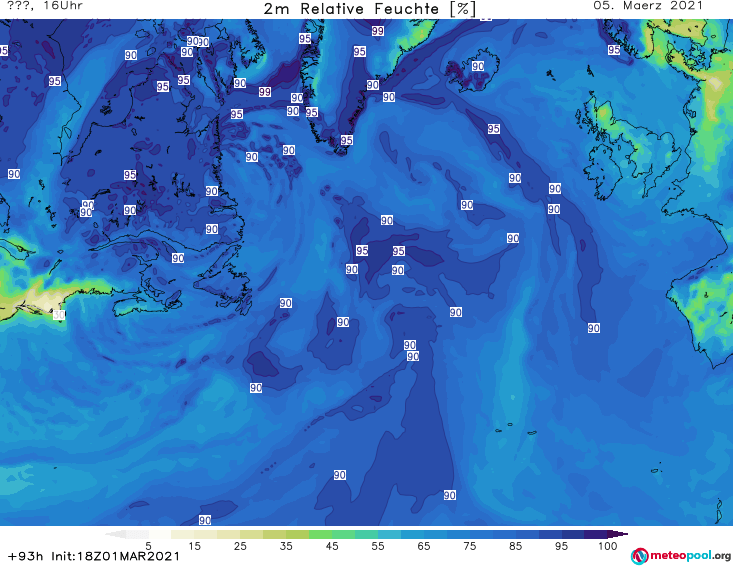Open the meteopool.org link text
This screenshot has height=566, width=733.
tap(690, 555)
